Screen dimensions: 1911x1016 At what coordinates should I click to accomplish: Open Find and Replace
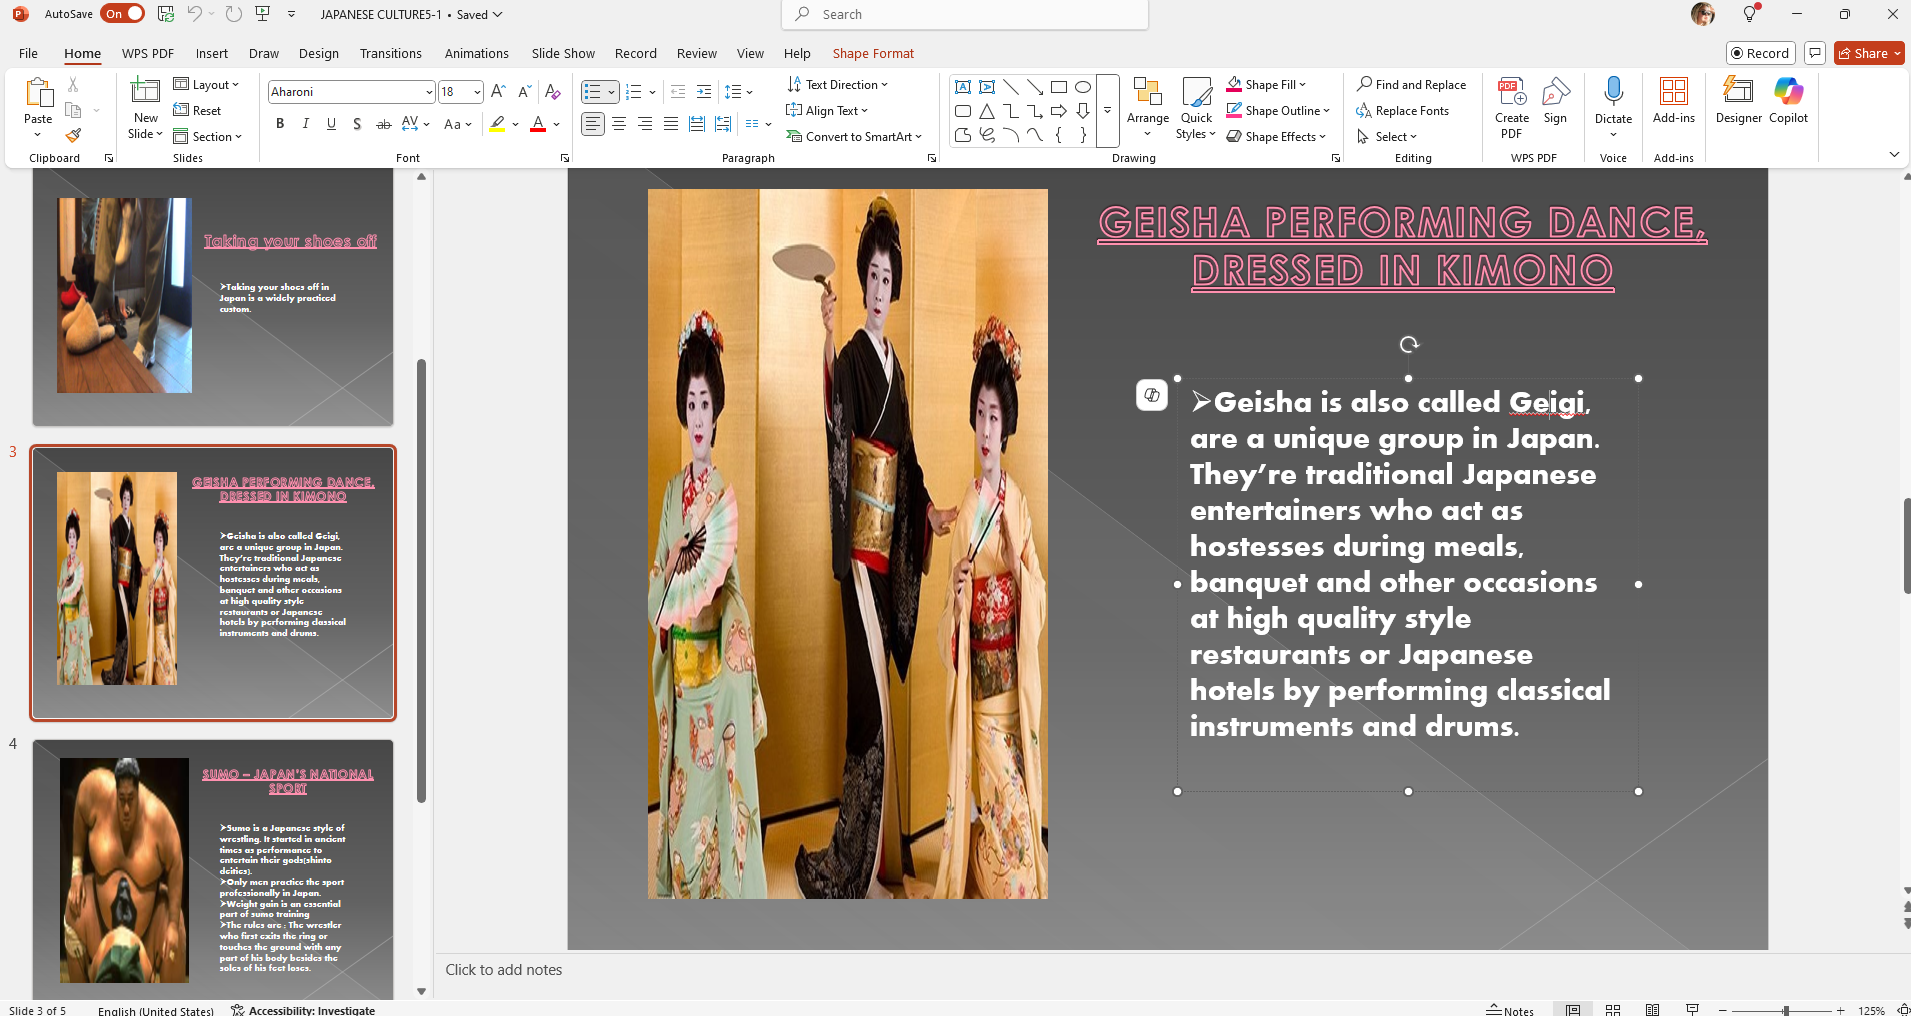pos(1412,85)
